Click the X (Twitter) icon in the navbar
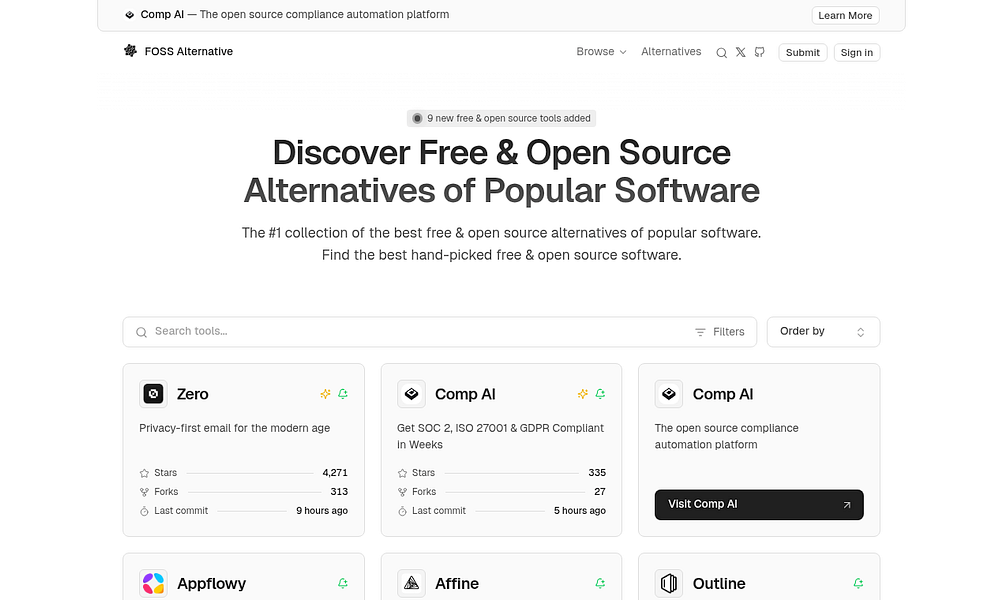 coord(740,51)
